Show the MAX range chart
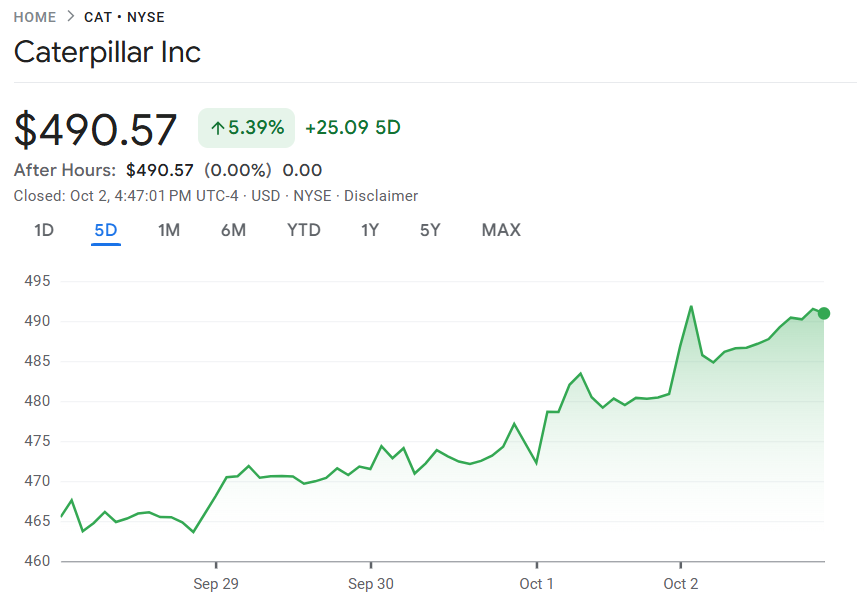The width and height of the screenshot is (857, 604). pyautogui.click(x=501, y=230)
